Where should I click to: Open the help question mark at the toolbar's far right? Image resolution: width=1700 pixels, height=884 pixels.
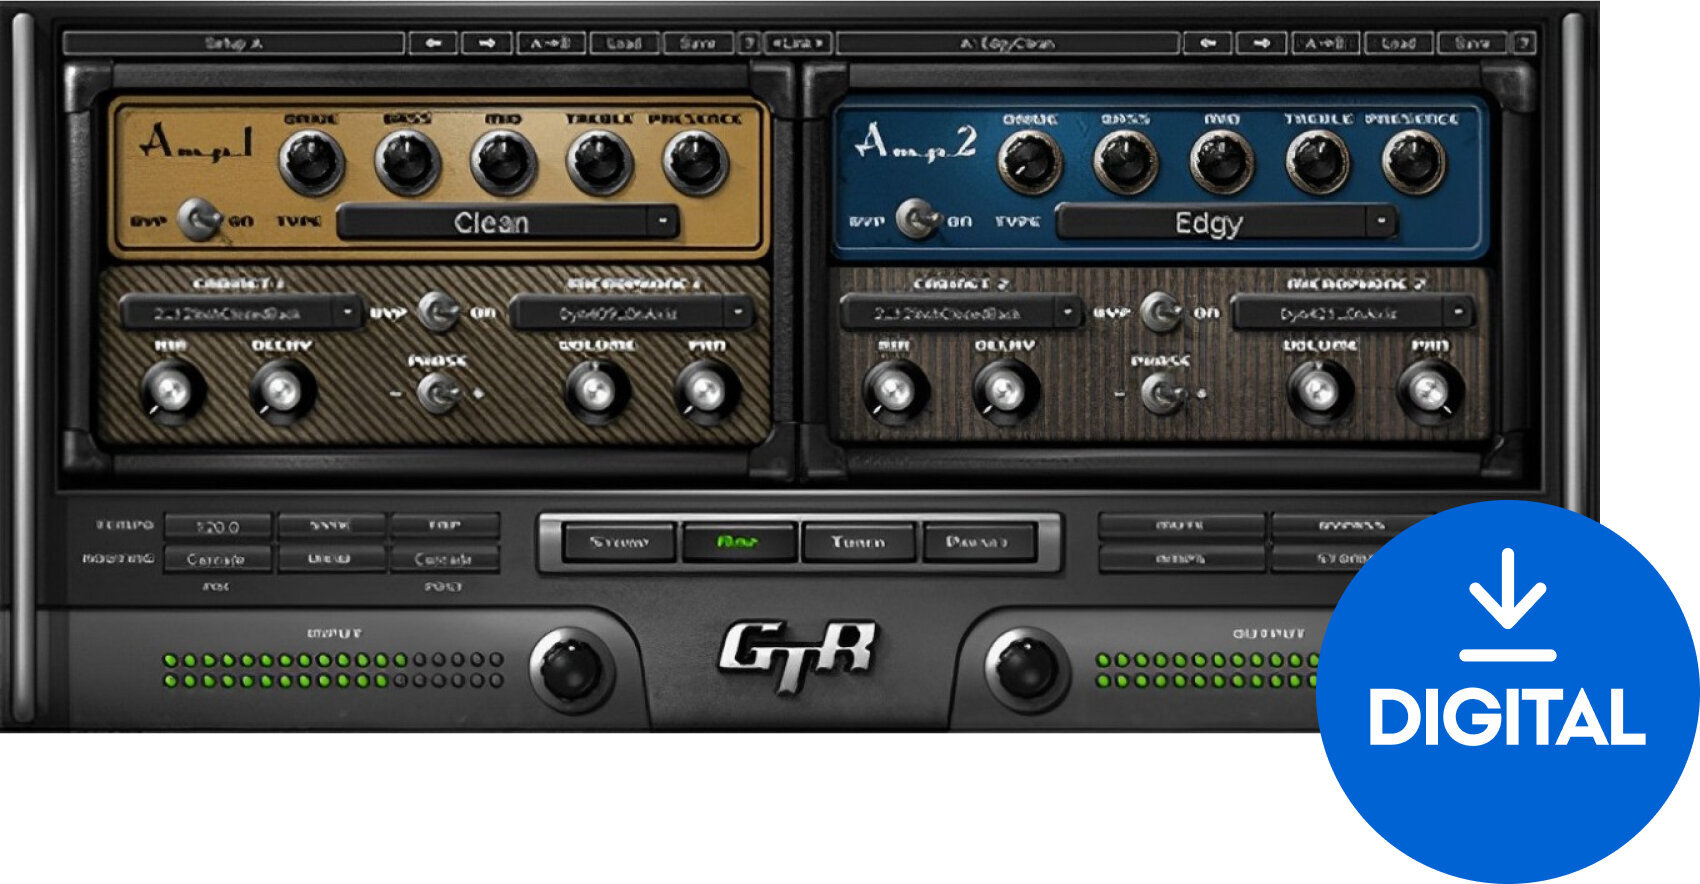(x=1523, y=43)
